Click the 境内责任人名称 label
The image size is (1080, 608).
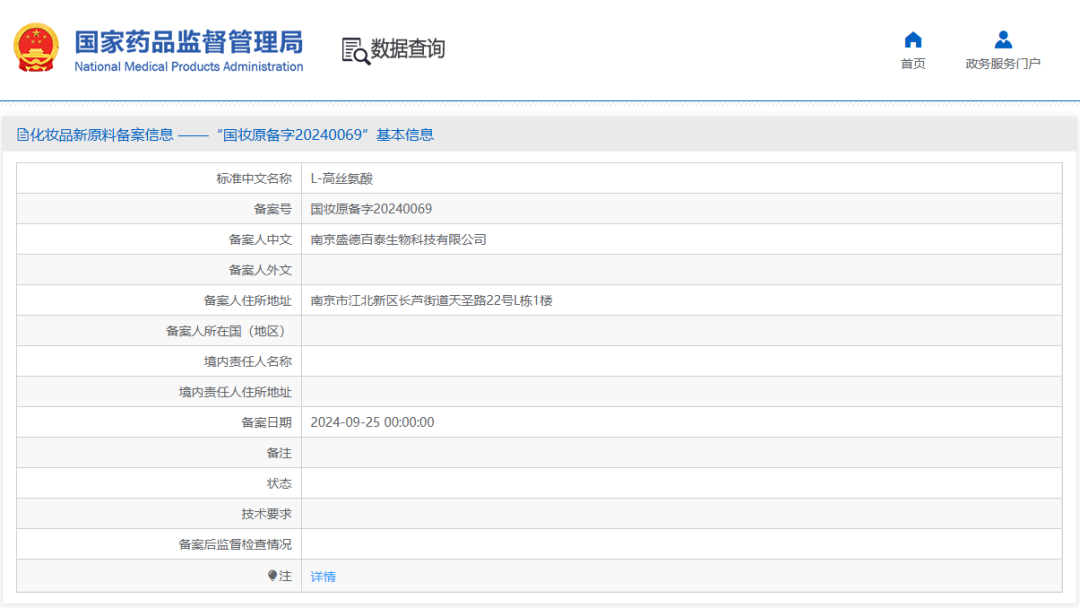(x=247, y=361)
